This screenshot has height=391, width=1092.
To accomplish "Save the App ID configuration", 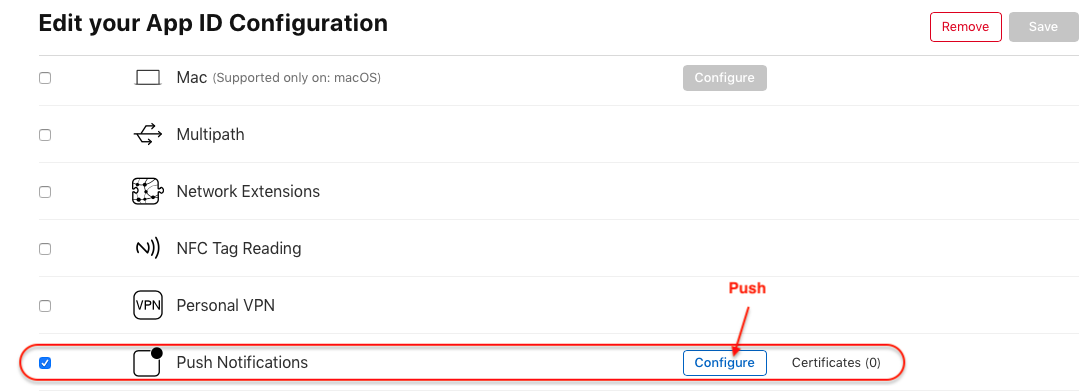I will (x=1043, y=27).
